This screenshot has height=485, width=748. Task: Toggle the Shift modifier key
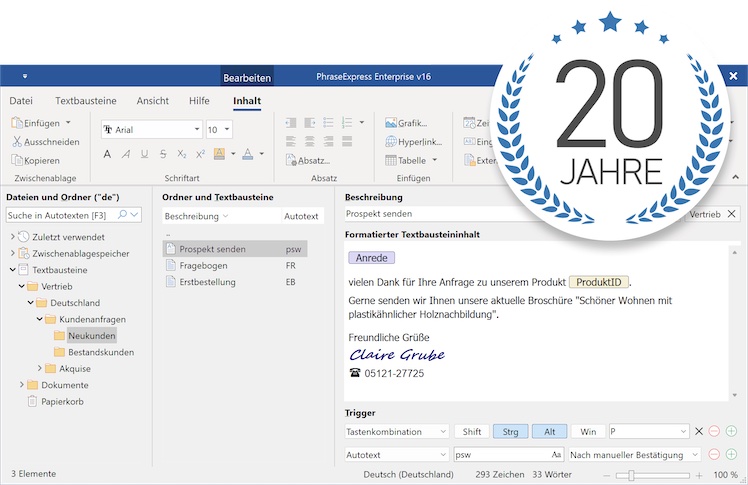click(x=470, y=431)
